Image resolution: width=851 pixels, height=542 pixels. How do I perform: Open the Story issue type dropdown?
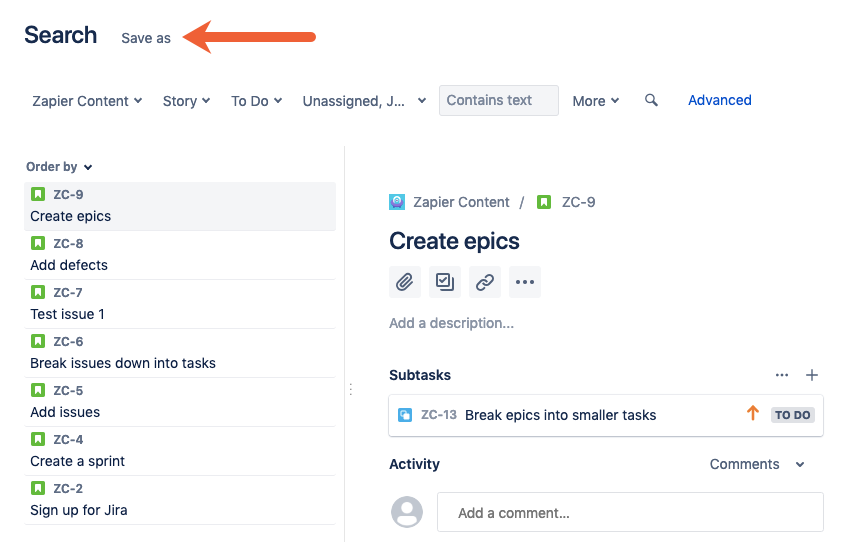click(x=186, y=101)
